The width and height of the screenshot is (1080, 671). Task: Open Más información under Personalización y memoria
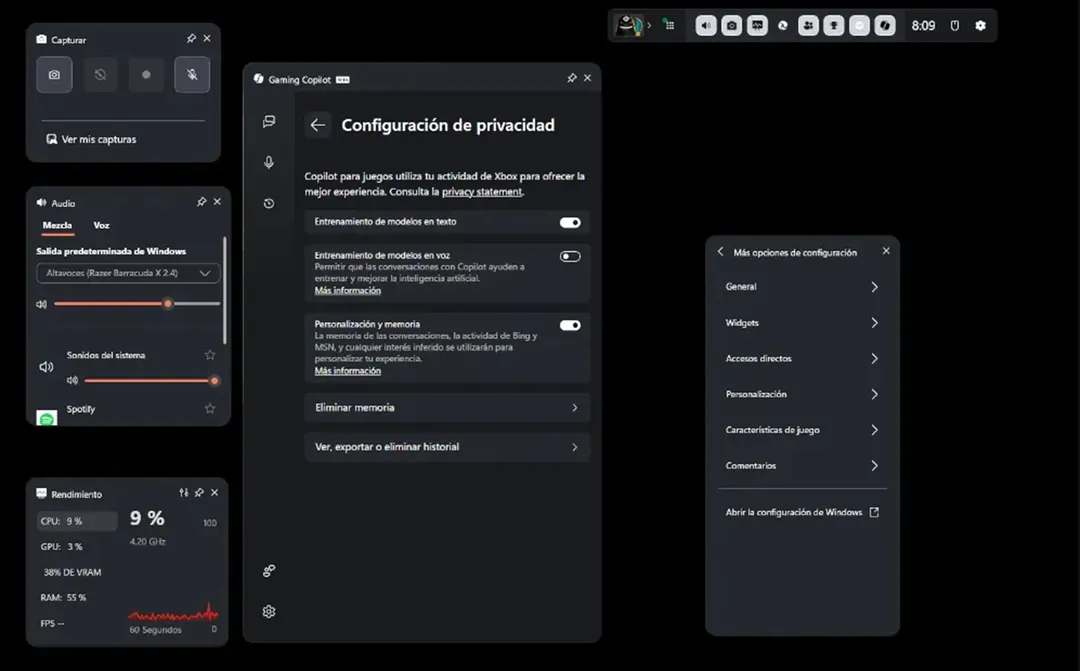coord(348,371)
